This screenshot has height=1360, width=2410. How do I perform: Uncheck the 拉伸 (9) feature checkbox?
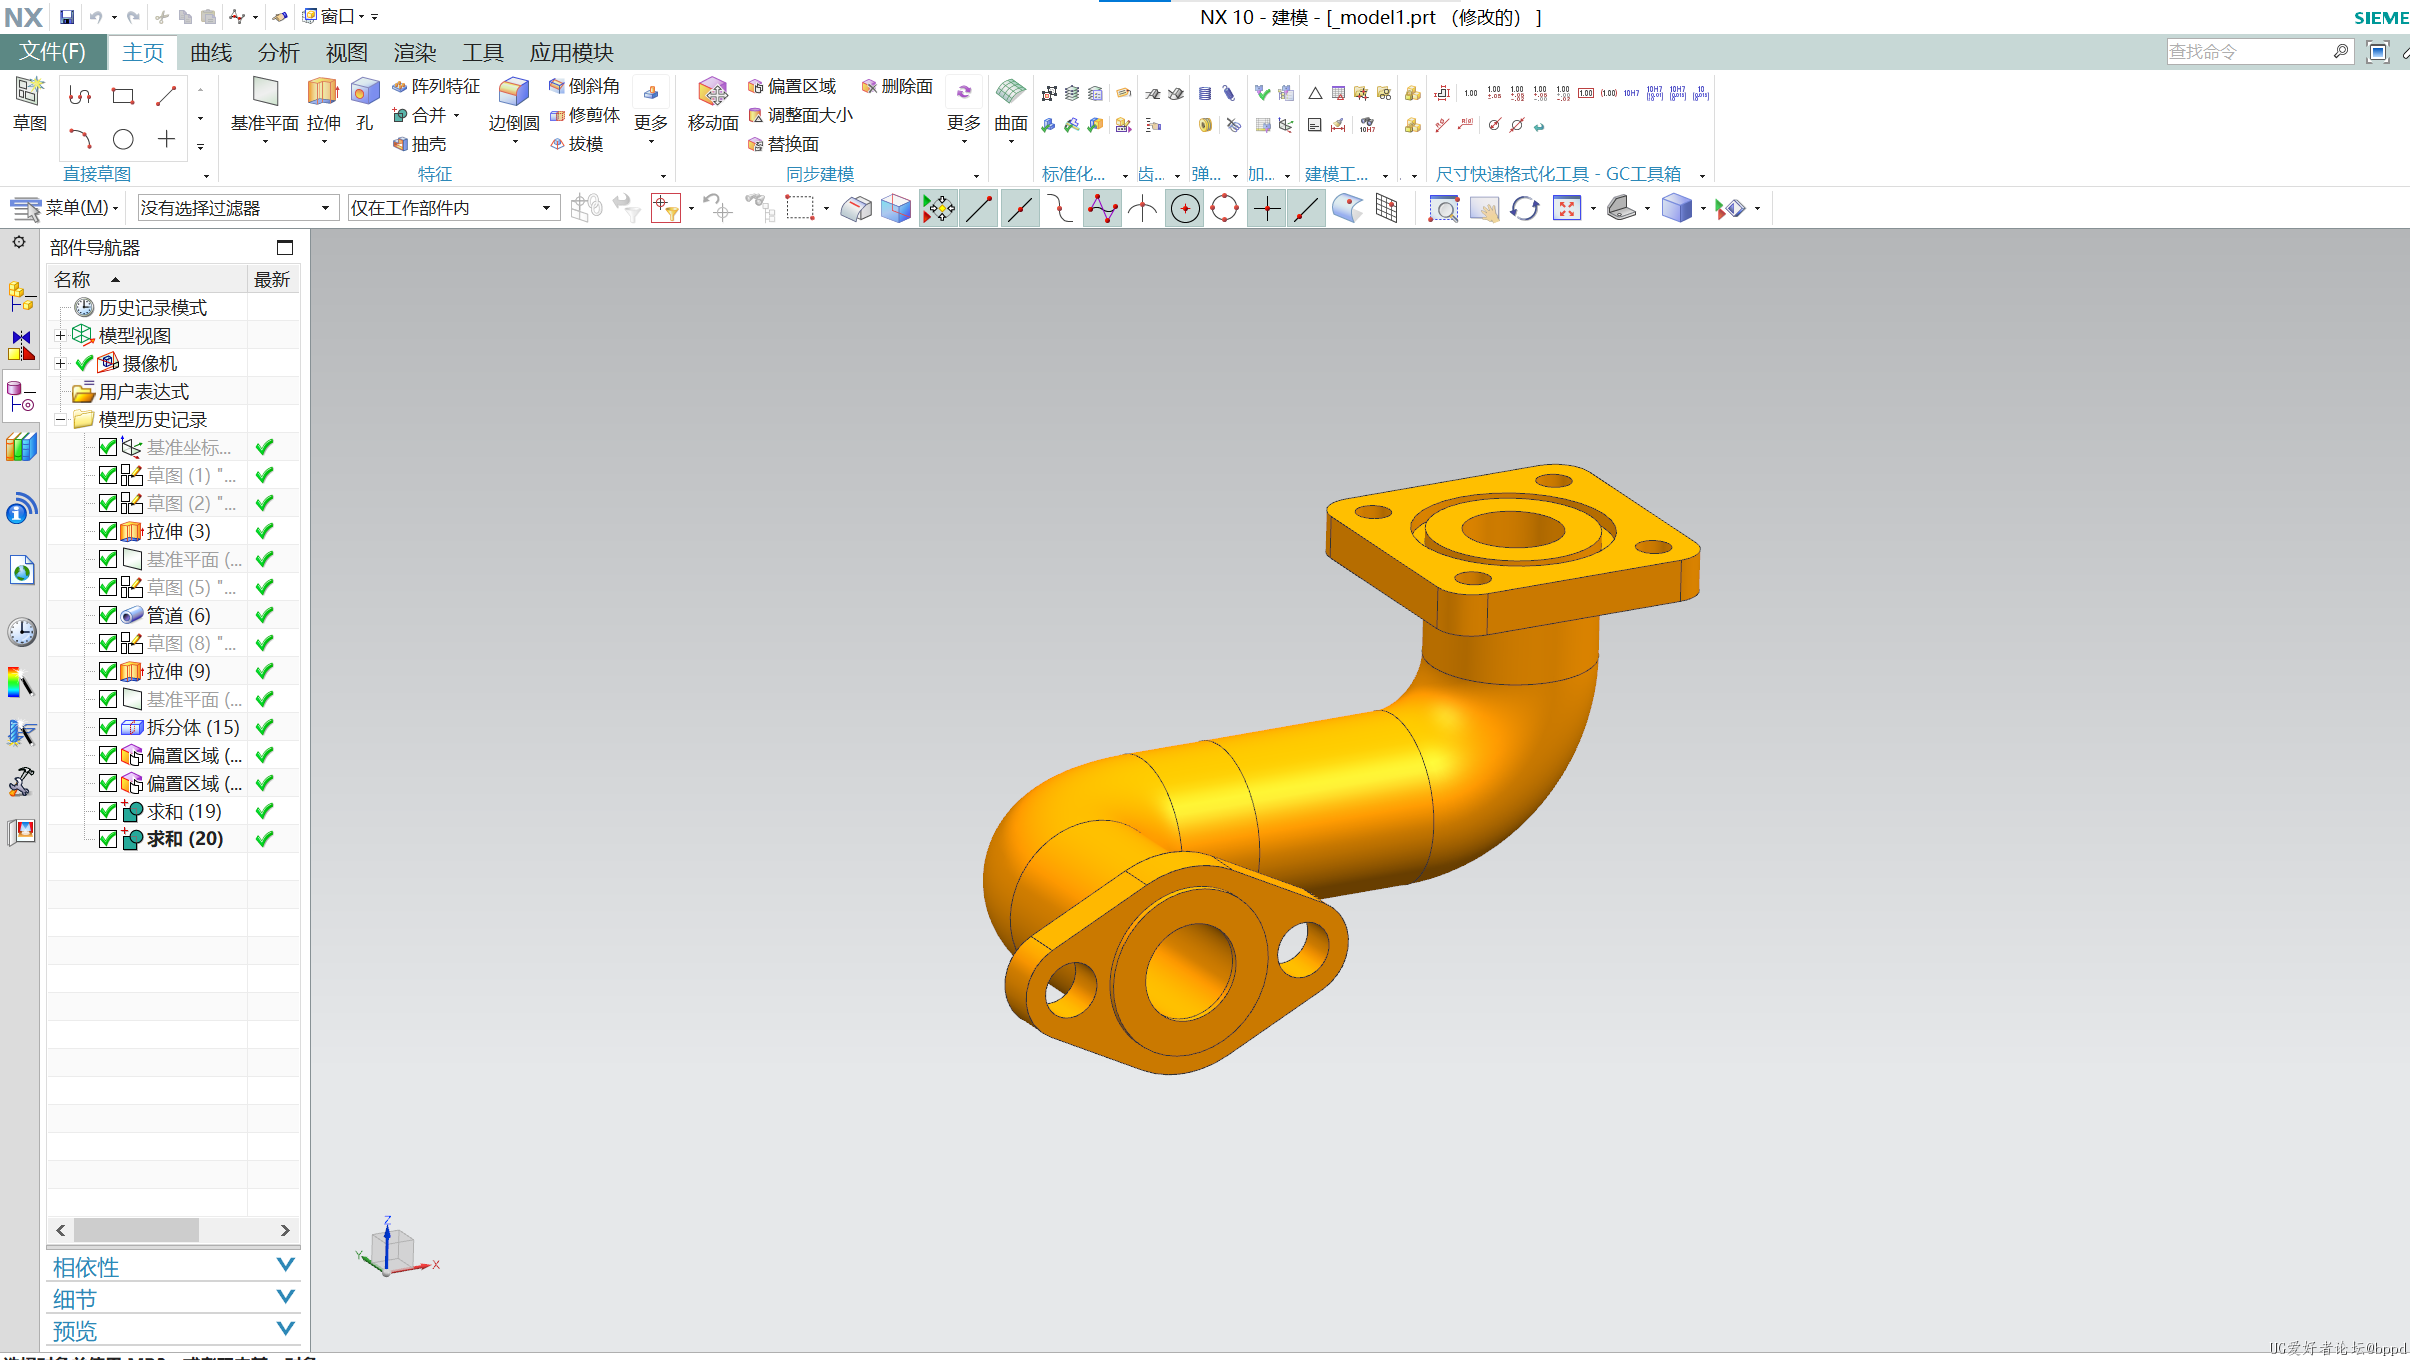pos(108,671)
